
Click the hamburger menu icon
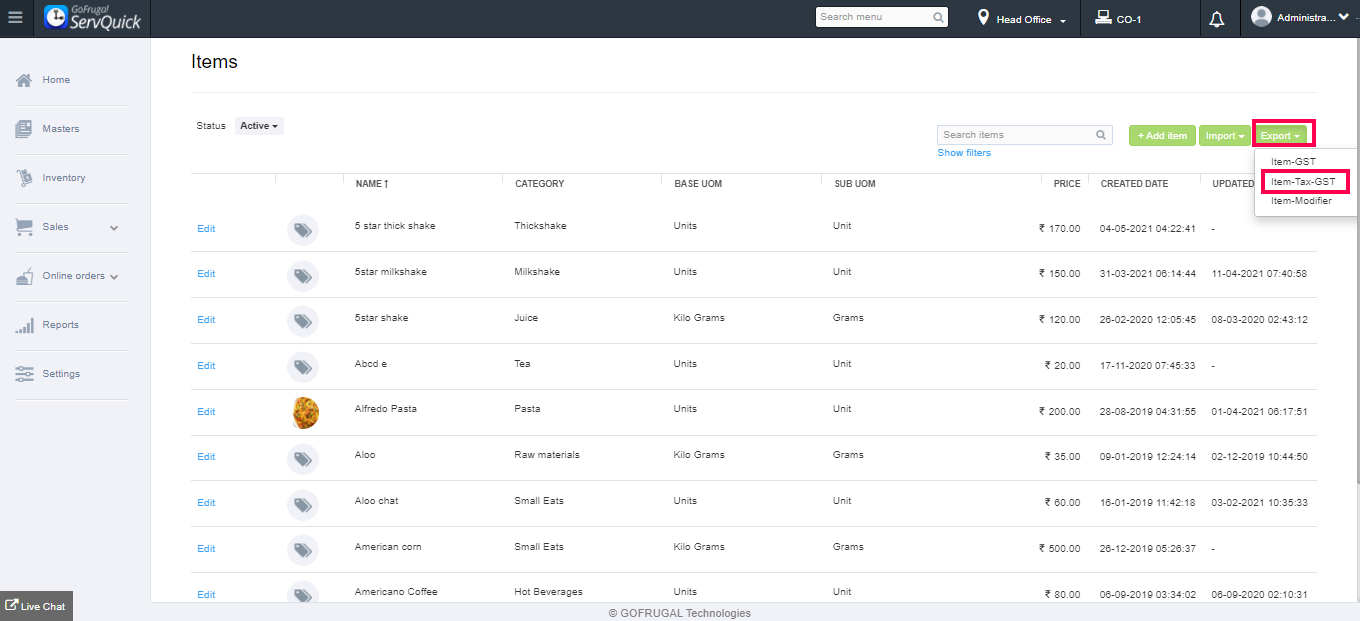click(15, 18)
